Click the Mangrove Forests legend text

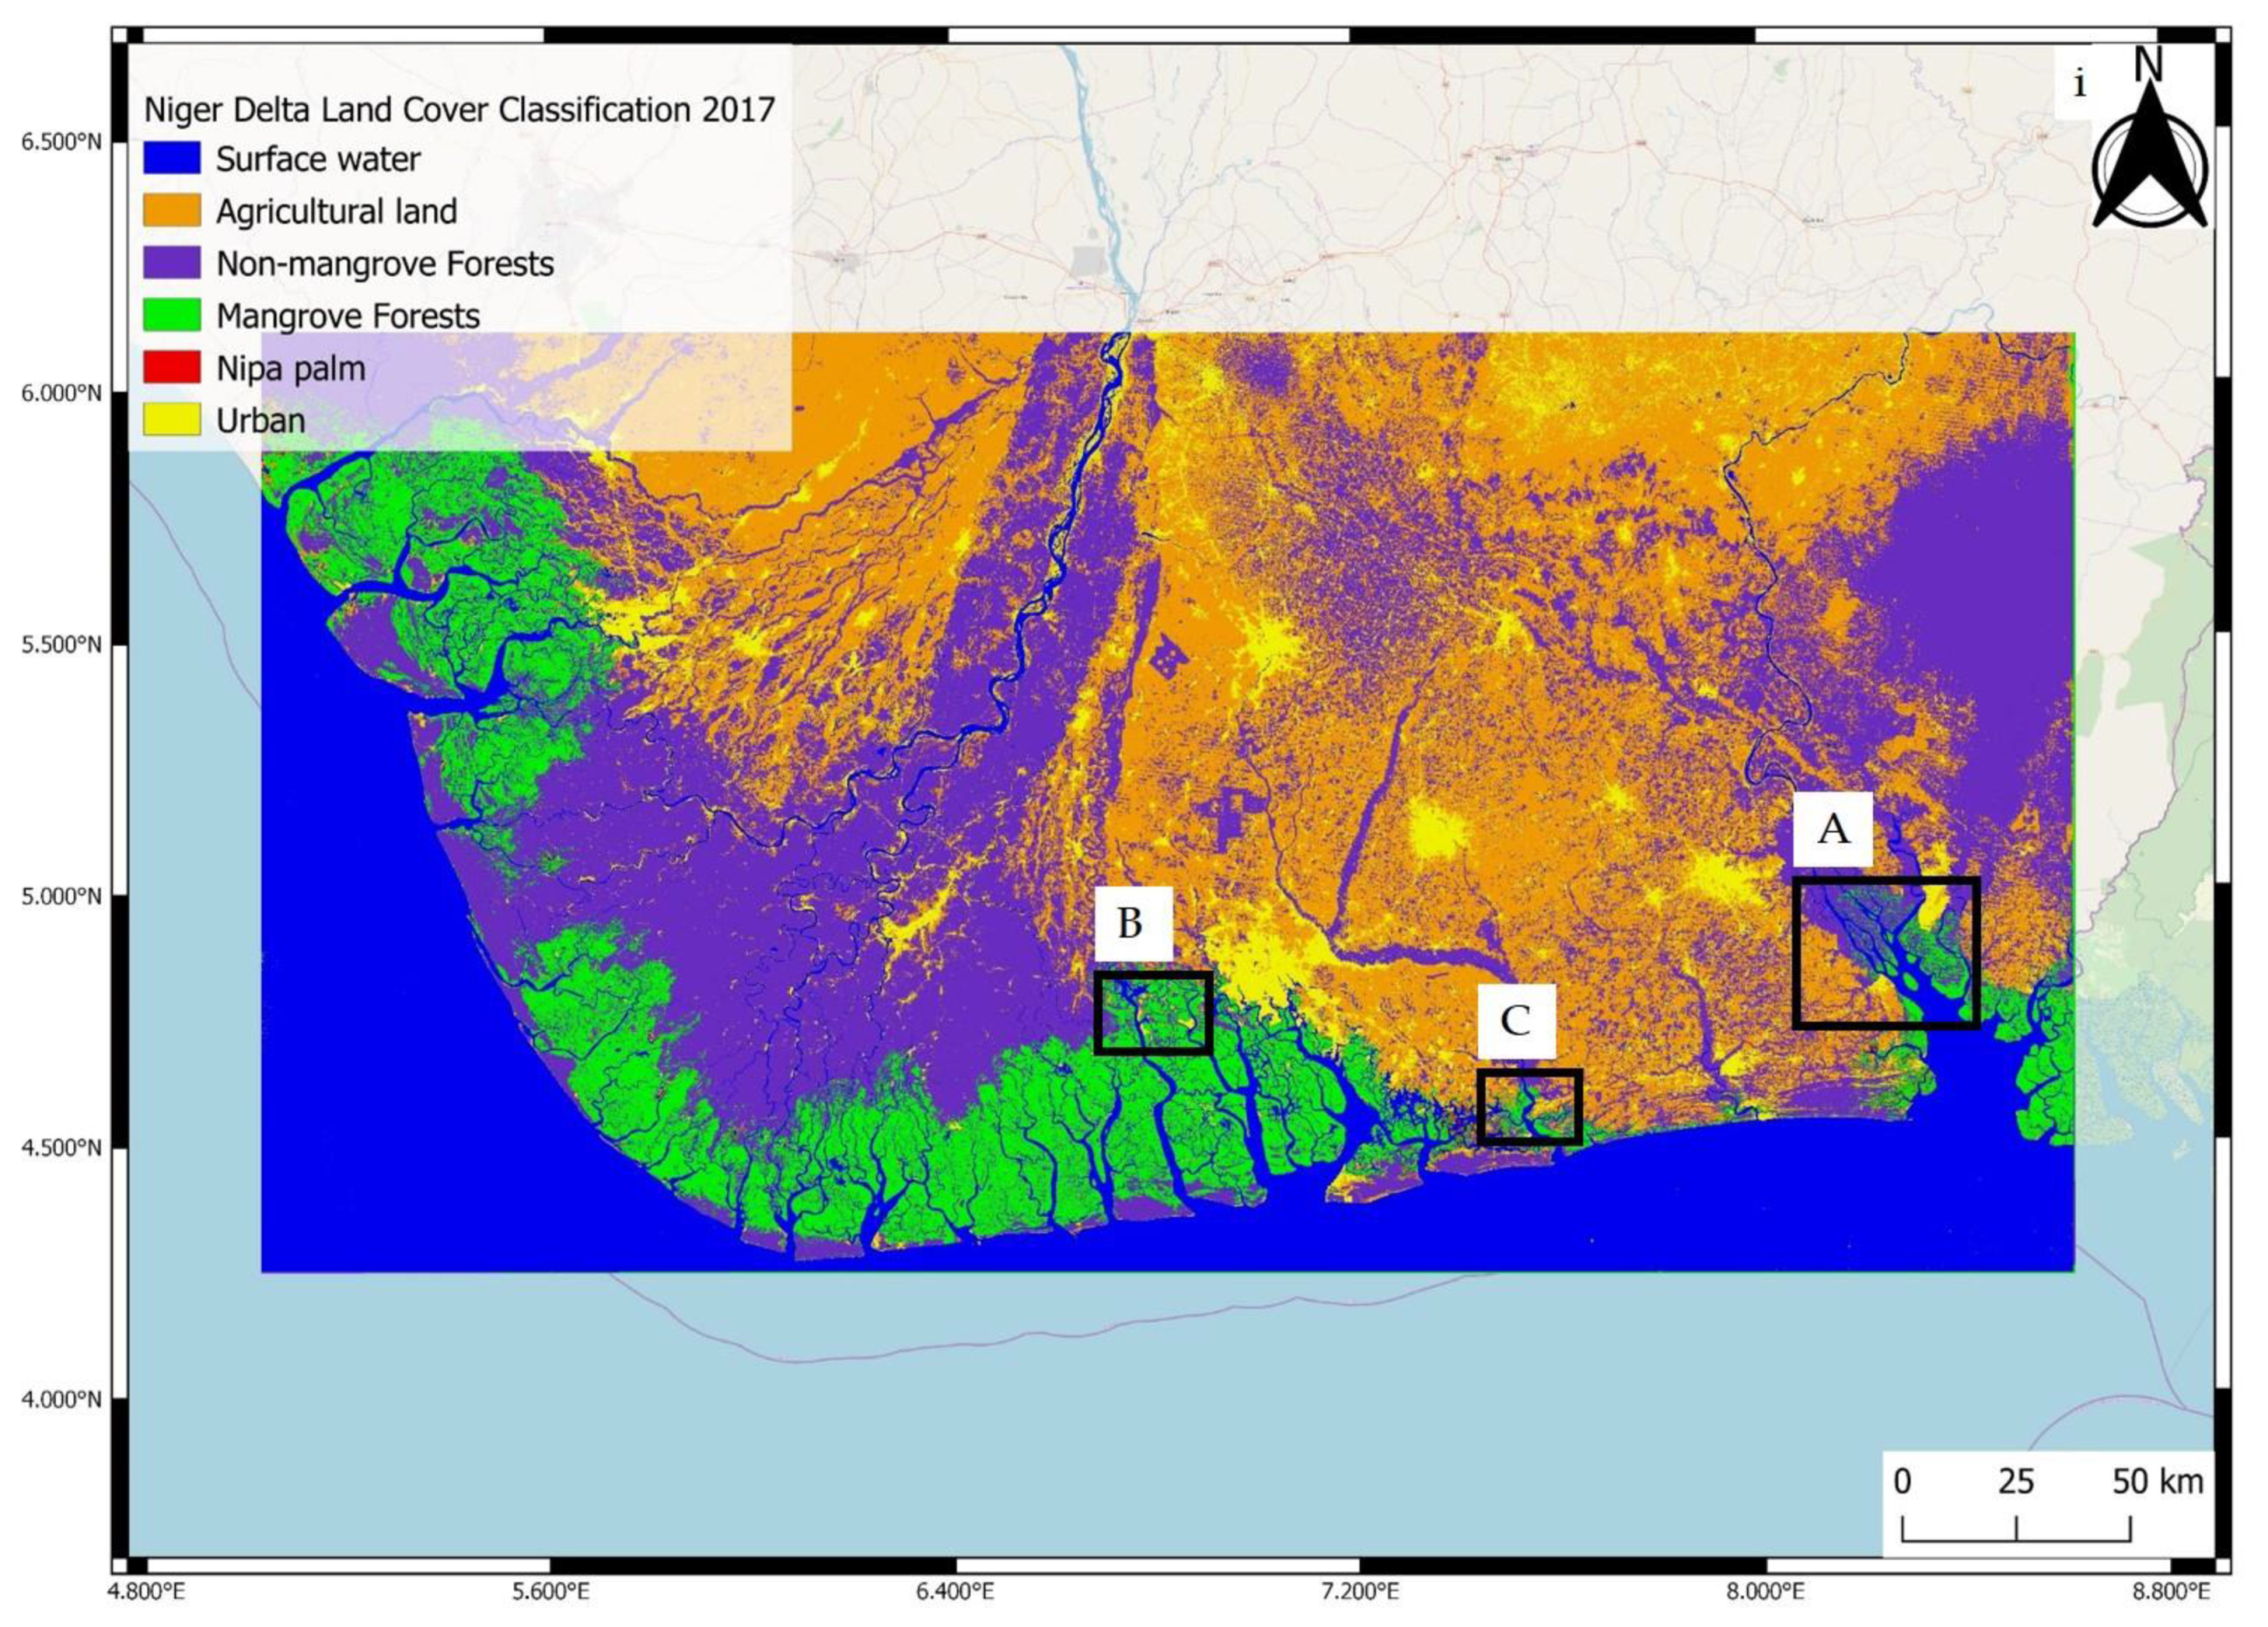348,316
